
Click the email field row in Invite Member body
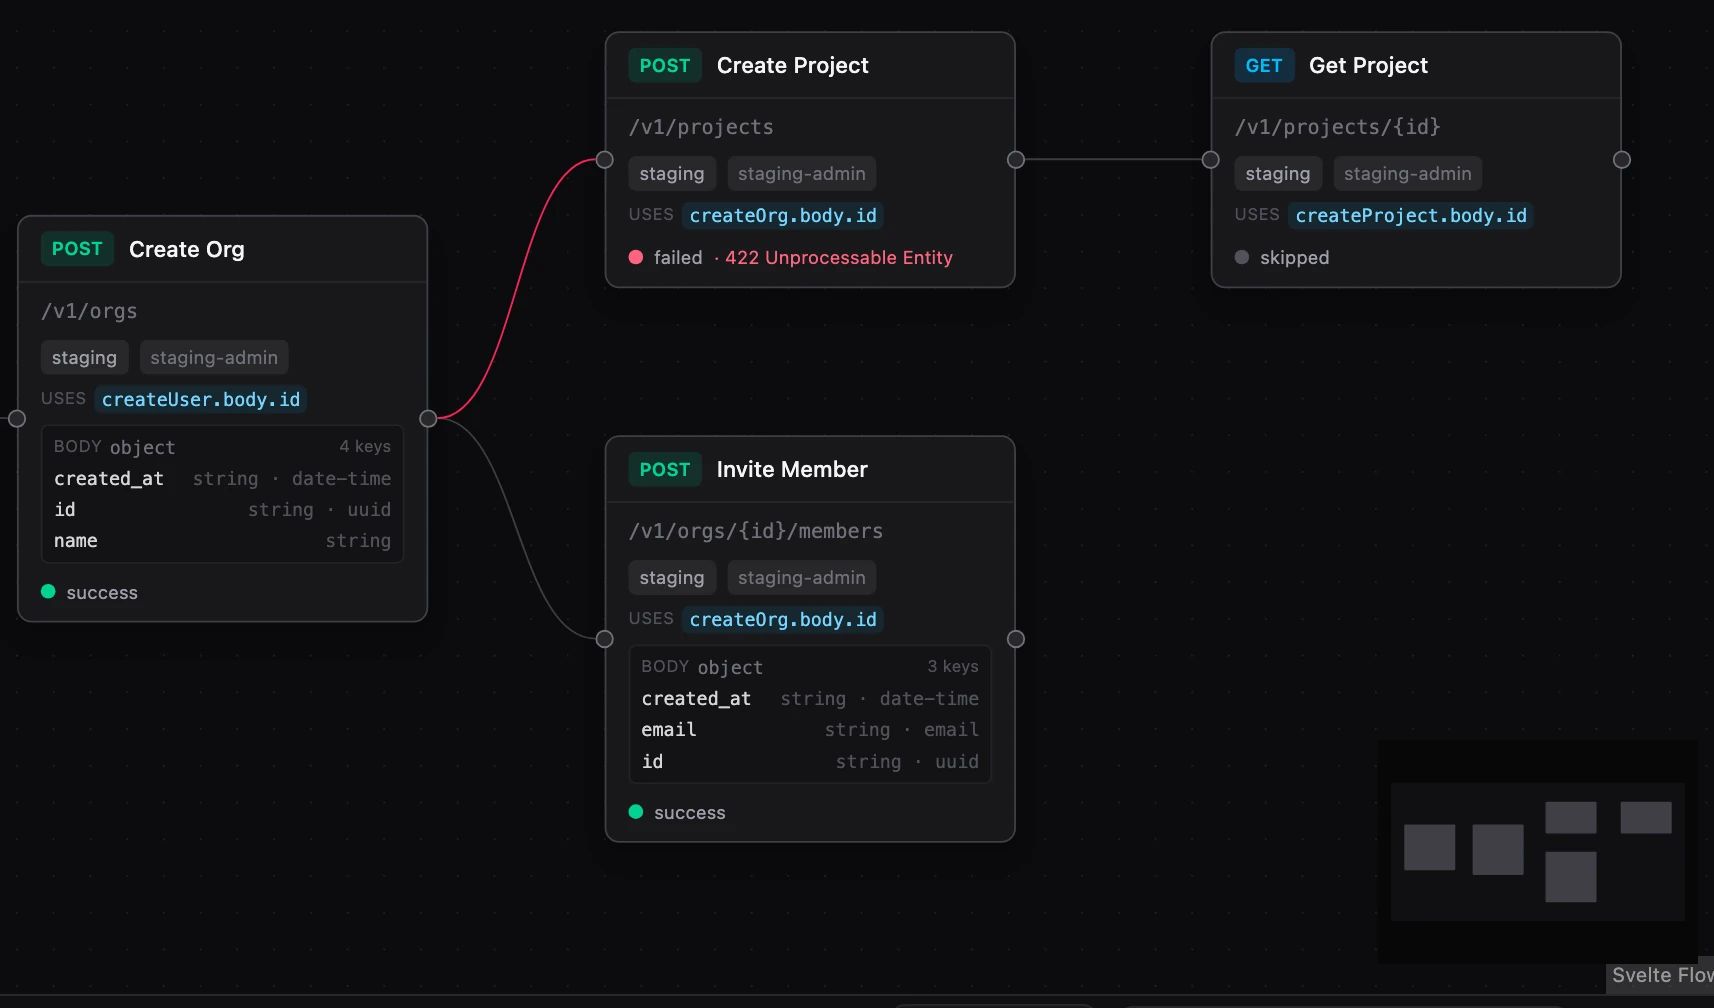(x=810, y=730)
